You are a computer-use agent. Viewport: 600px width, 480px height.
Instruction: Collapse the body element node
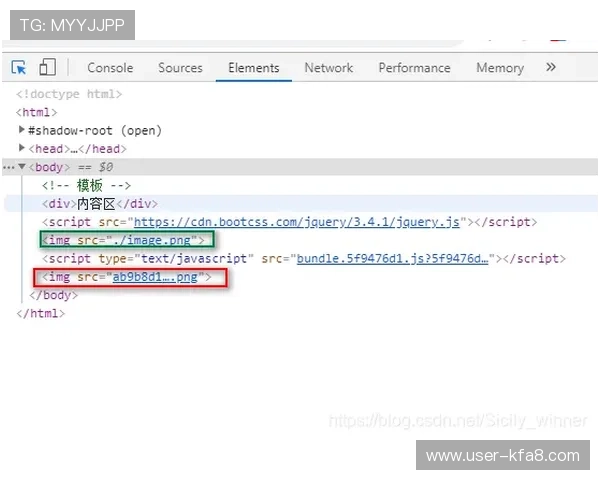pos(22,167)
